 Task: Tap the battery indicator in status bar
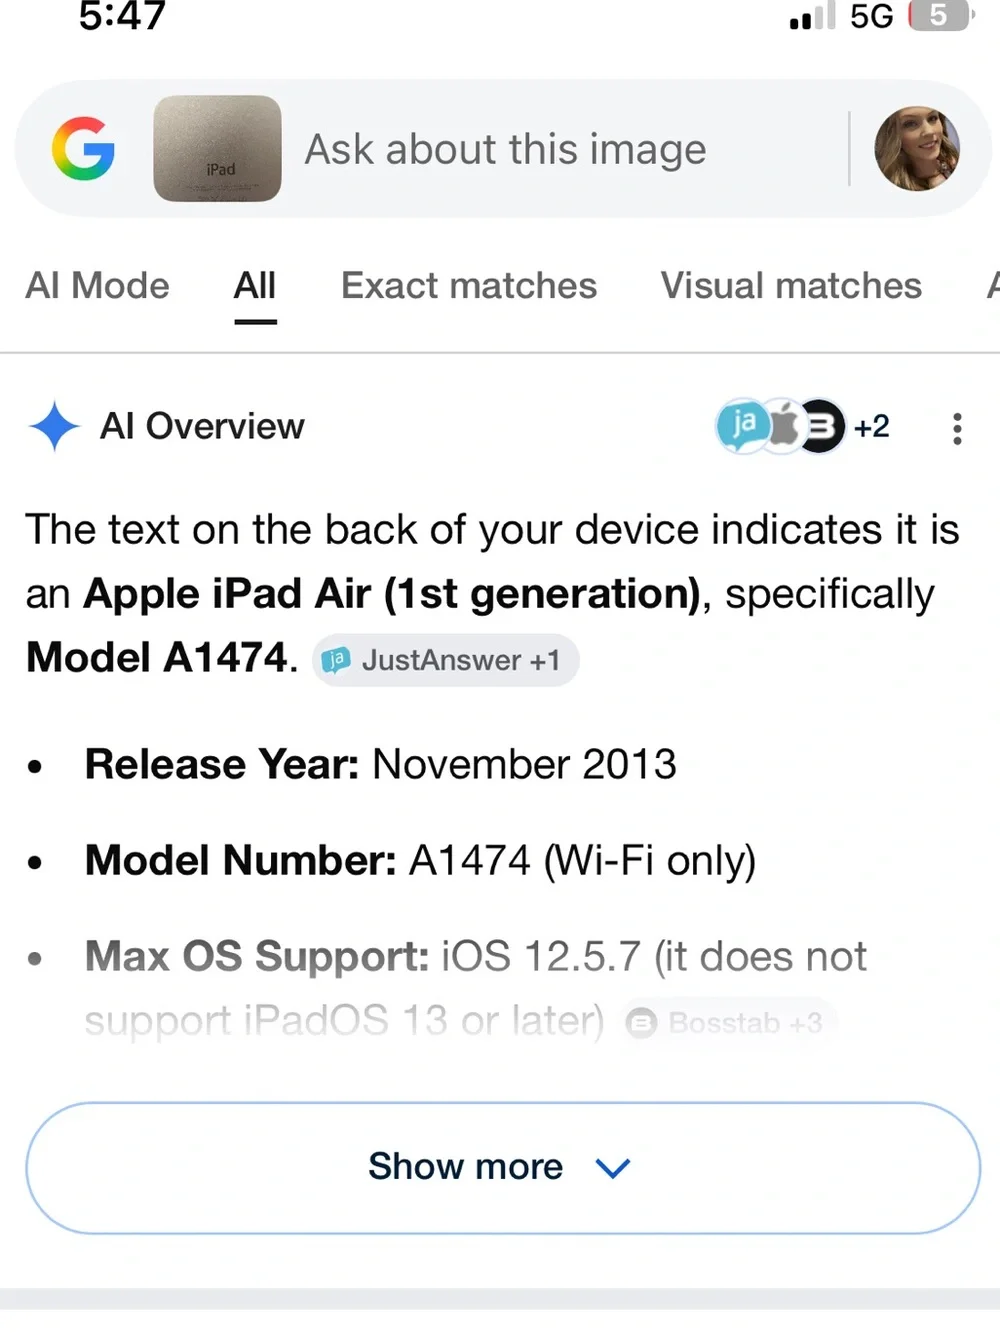tap(940, 15)
